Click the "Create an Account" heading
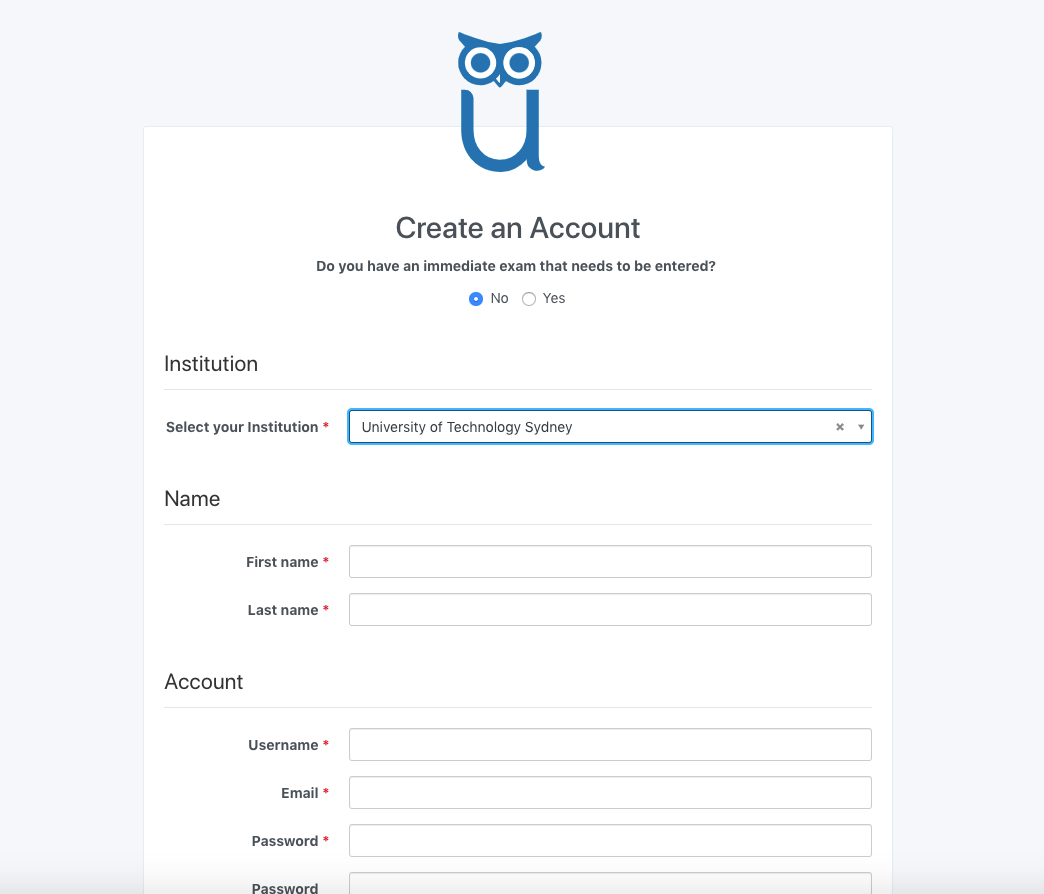1044x894 pixels. (x=518, y=228)
